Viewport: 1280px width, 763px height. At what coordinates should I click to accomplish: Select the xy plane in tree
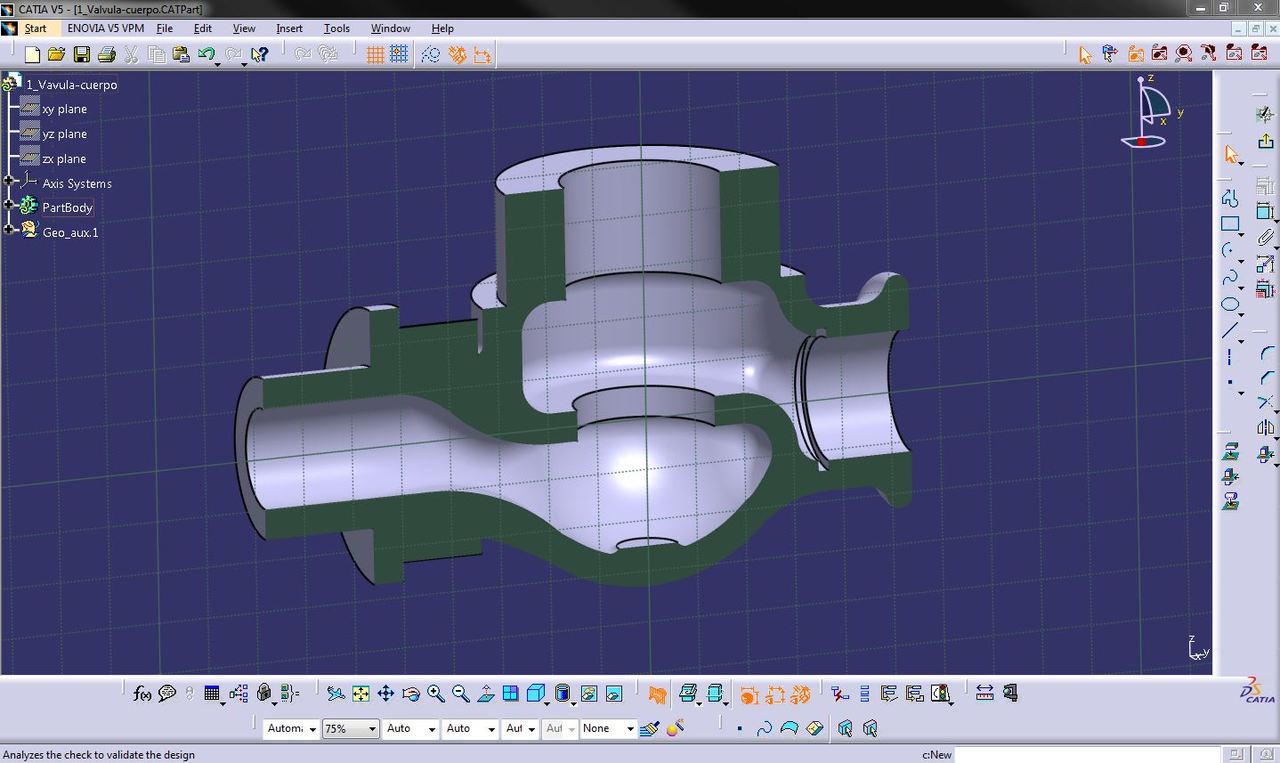coord(65,109)
